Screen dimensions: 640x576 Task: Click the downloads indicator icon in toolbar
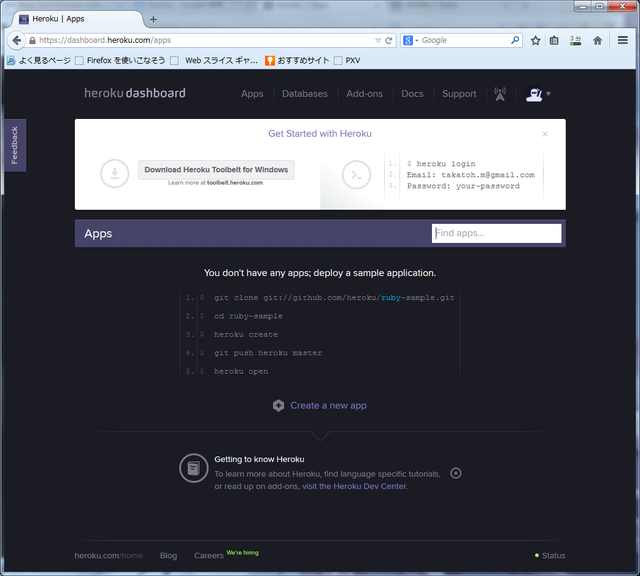576,40
